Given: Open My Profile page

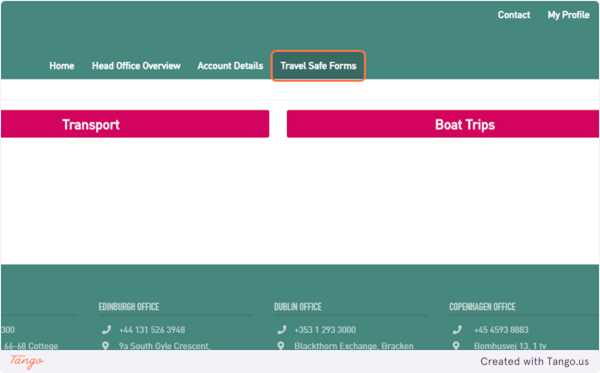Looking at the screenshot, I should click(x=568, y=15).
